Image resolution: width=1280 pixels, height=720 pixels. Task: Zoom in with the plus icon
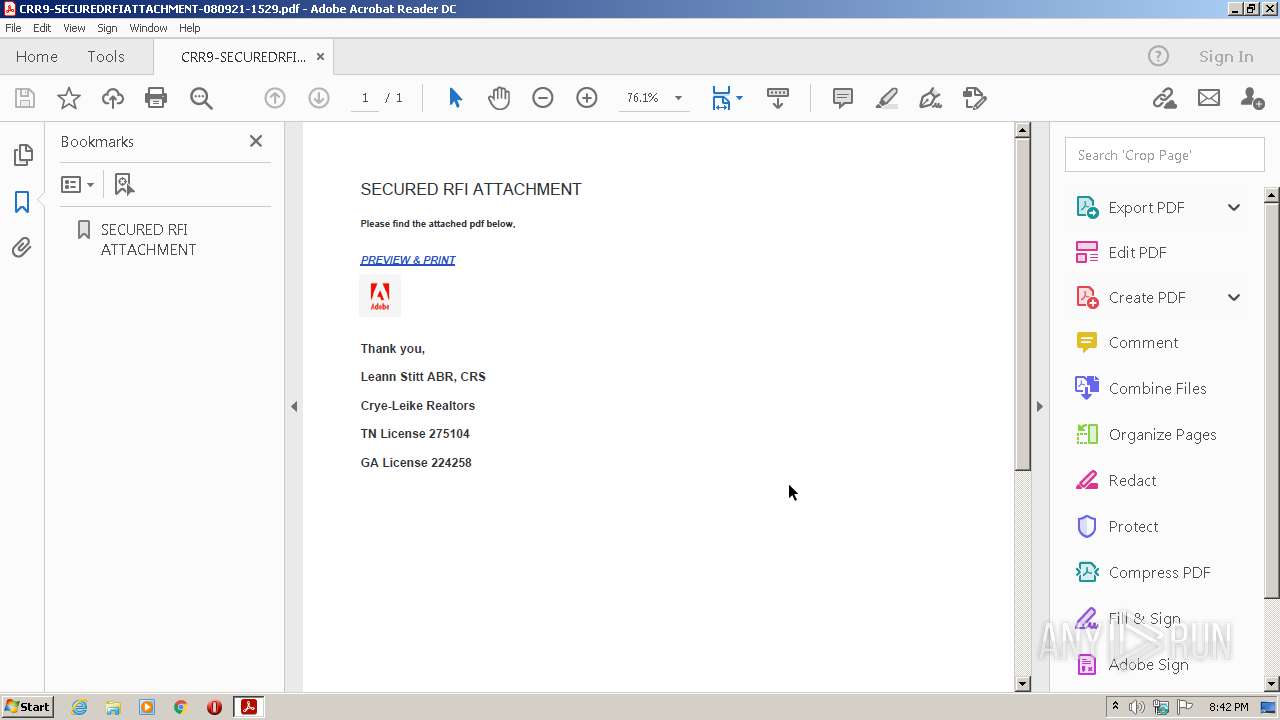(587, 98)
